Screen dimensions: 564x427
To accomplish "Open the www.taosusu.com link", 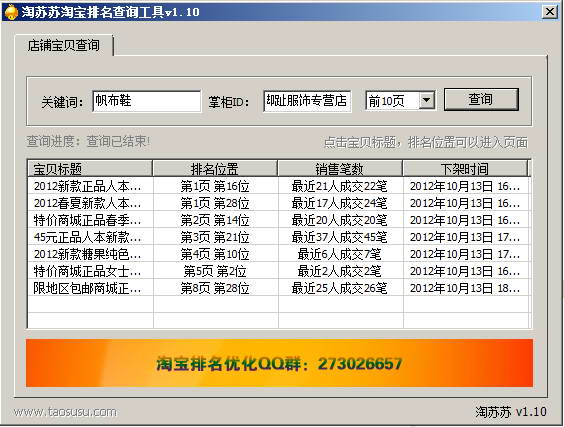I will pyautogui.click(x=65, y=412).
